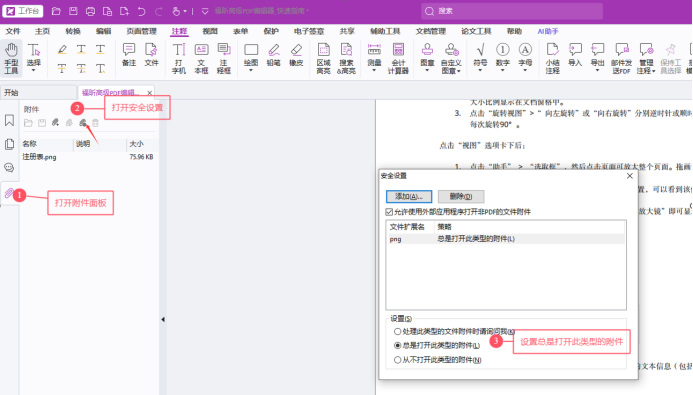Select the 手型工具 hand tool
Viewport: 693px width, 395px height.
click(x=11, y=58)
